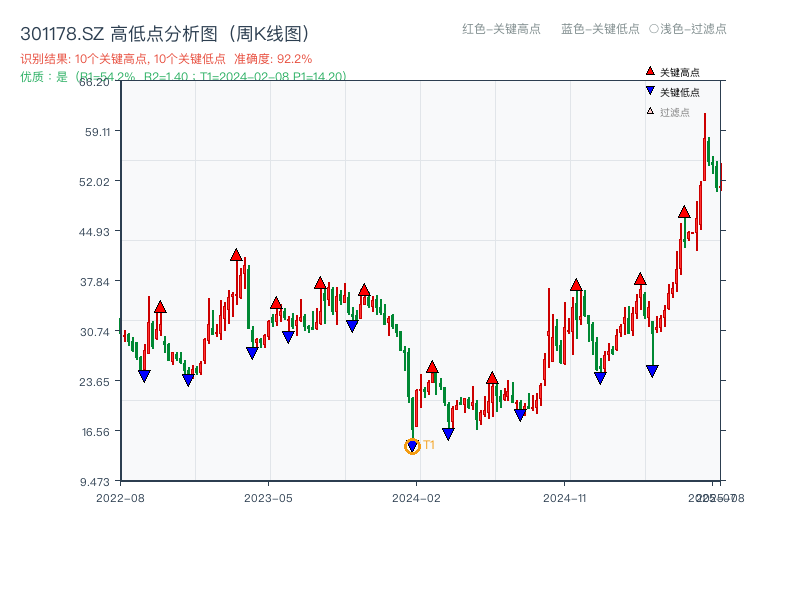Click the red 关键高点 triangle in chart legend
The image size is (800, 600).
click(650, 71)
